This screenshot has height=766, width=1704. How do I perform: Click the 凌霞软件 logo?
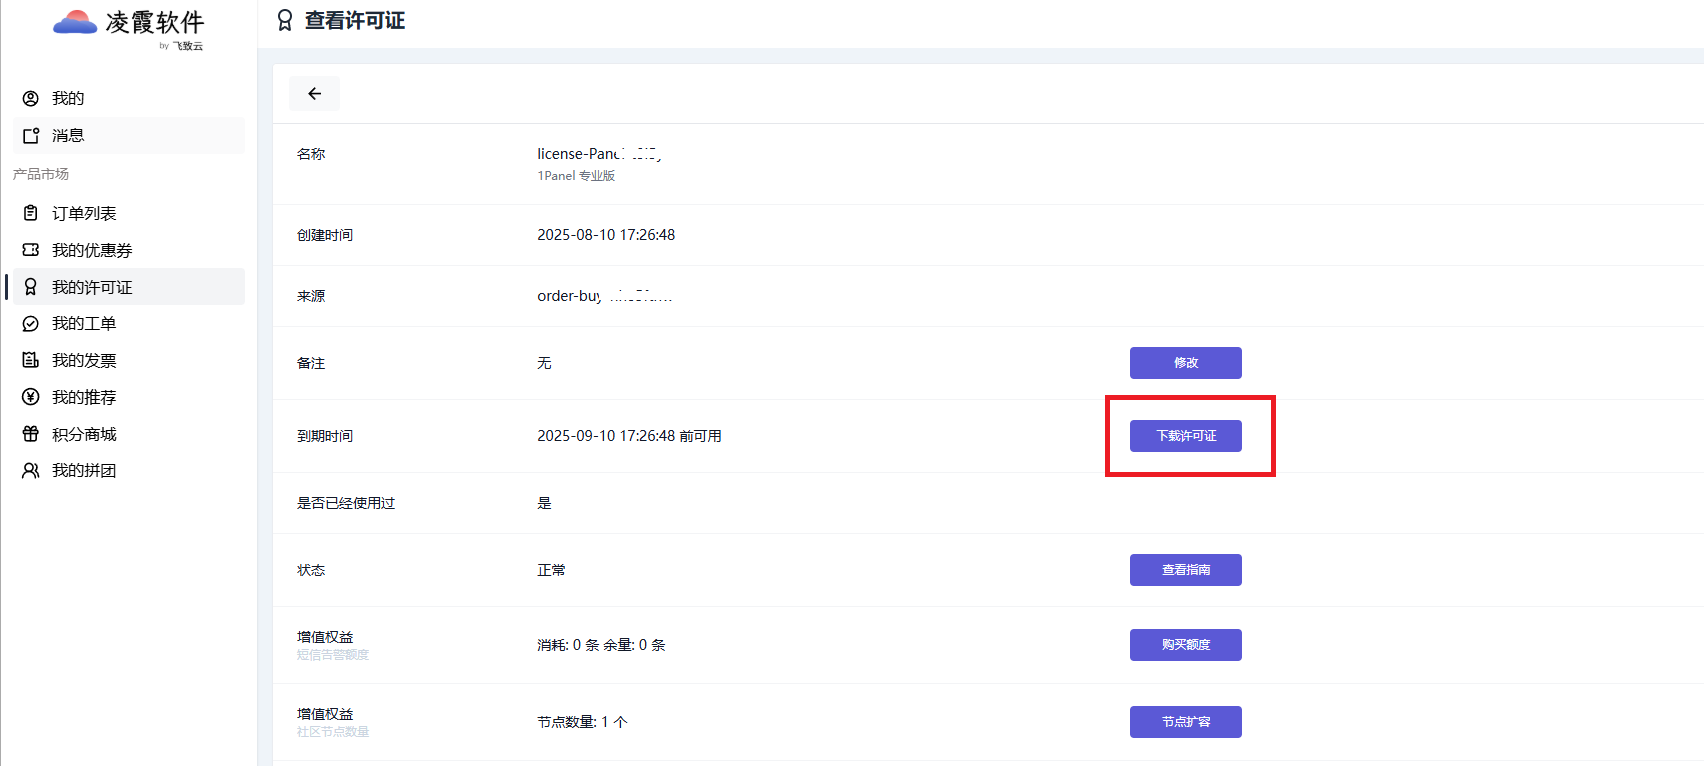(129, 26)
